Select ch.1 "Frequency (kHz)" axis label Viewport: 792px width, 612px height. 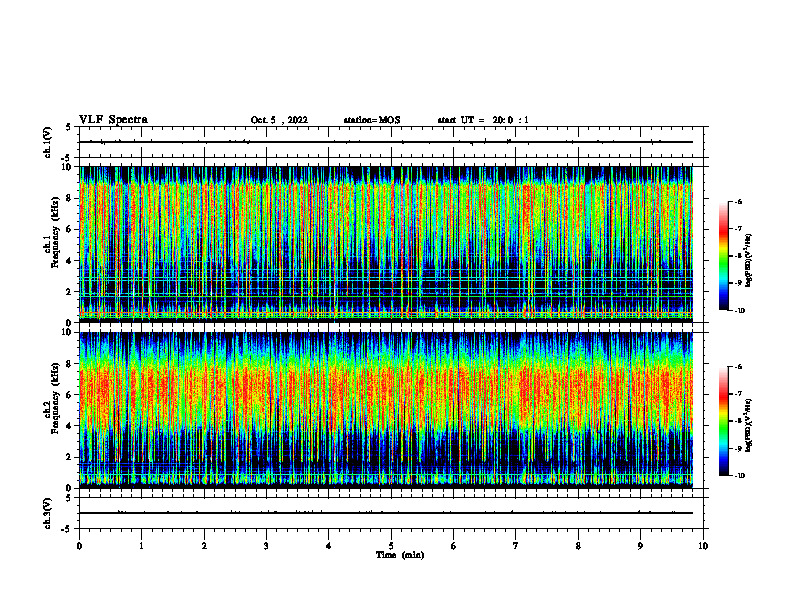[55, 232]
